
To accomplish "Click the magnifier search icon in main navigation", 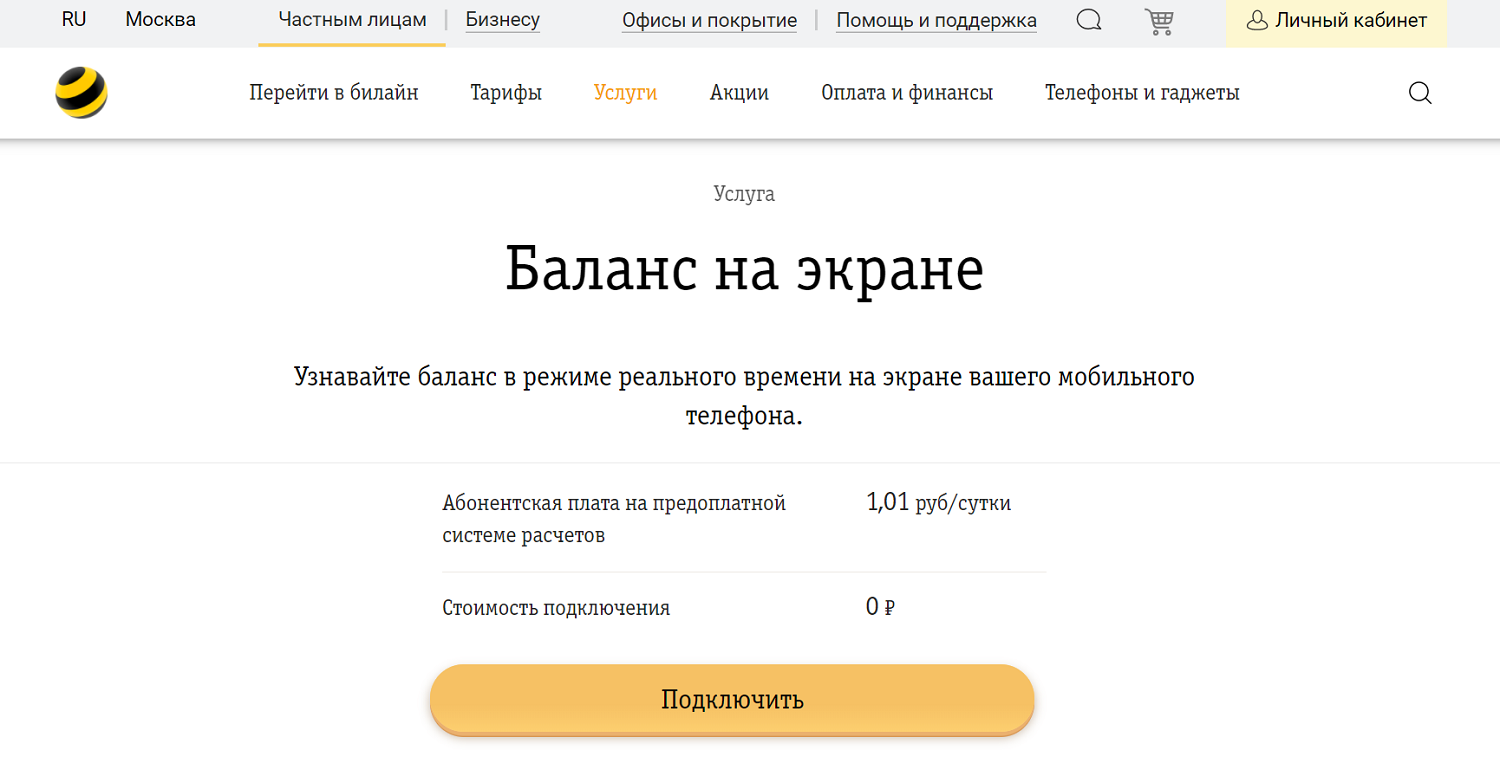I will (x=1420, y=93).
